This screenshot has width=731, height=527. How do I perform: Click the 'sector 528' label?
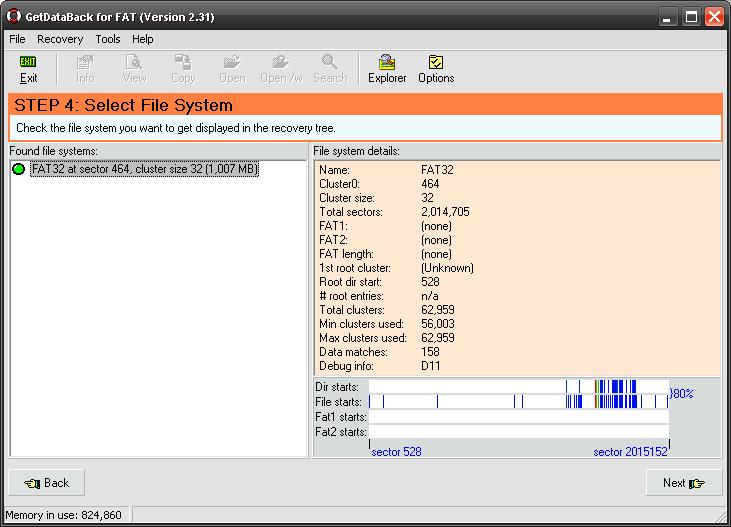coord(396,452)
